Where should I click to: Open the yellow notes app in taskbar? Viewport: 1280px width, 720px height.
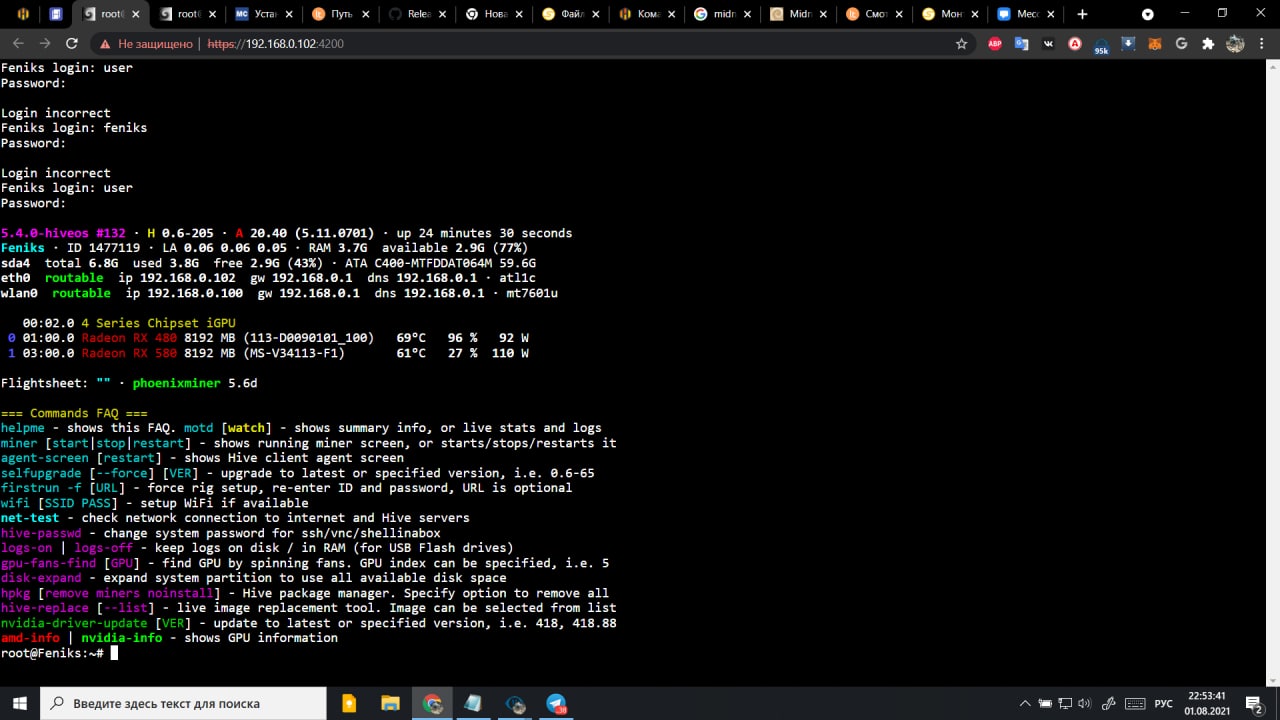tap(349, 703)
